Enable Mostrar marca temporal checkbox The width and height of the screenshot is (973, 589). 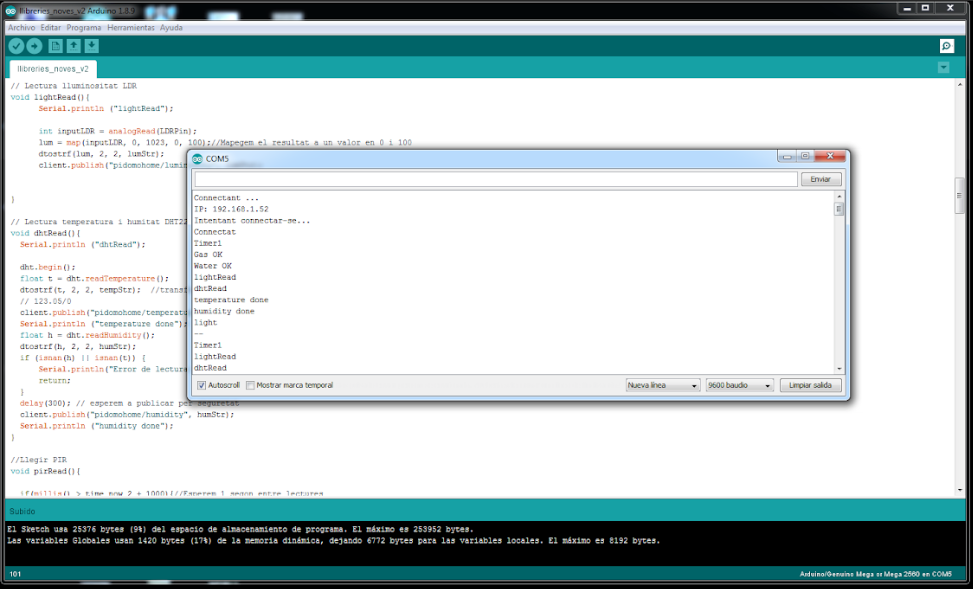pos(251,385)
